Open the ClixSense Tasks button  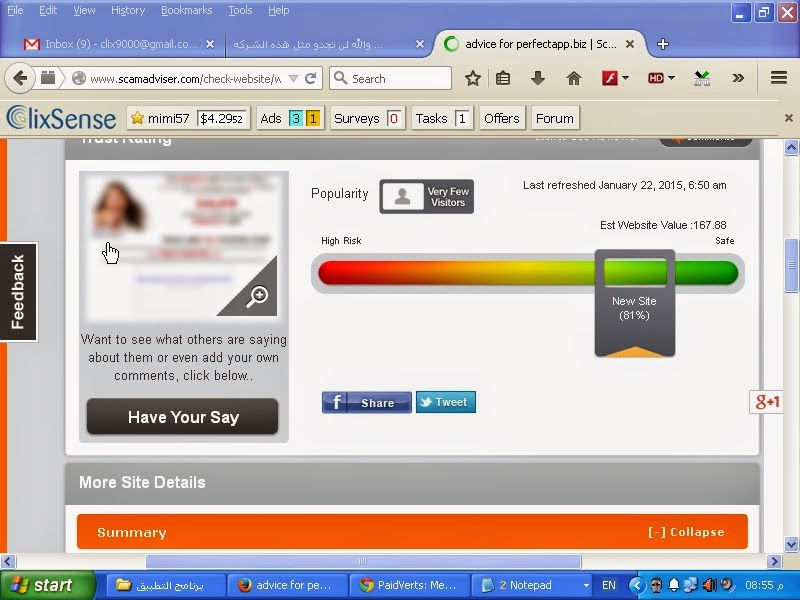(442, 118)
